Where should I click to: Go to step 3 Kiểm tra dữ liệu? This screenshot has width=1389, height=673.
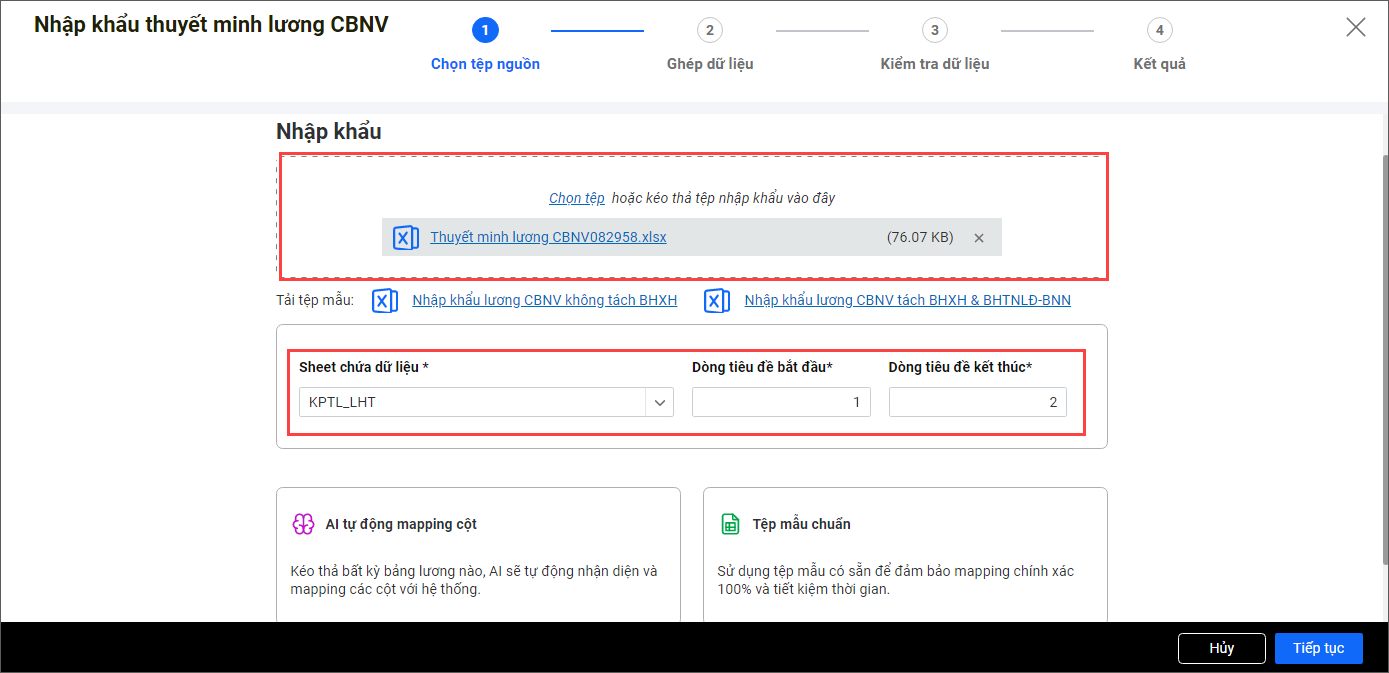[934, 30]
